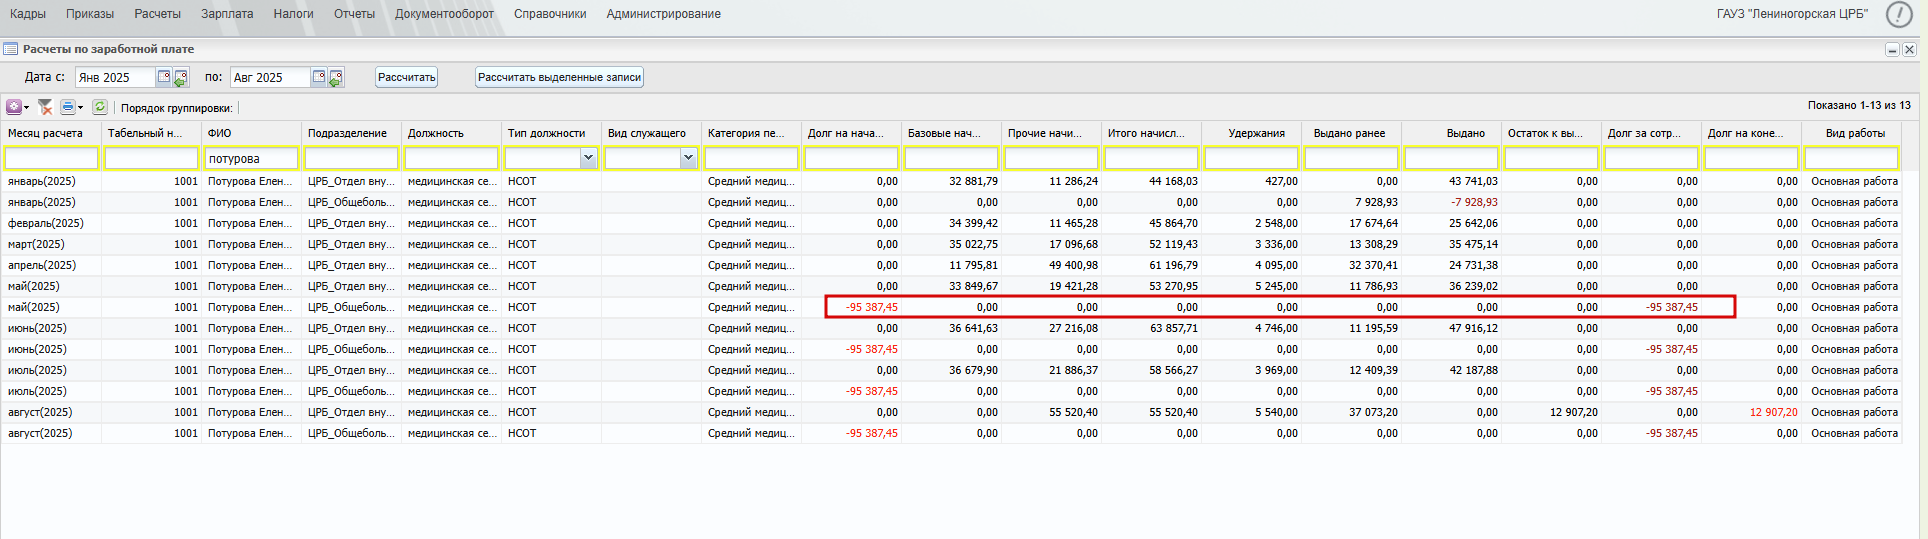Viewport: 1928px width, 539px height.
Task: Click the window list icon beside the title
Action: pos(10,49)
